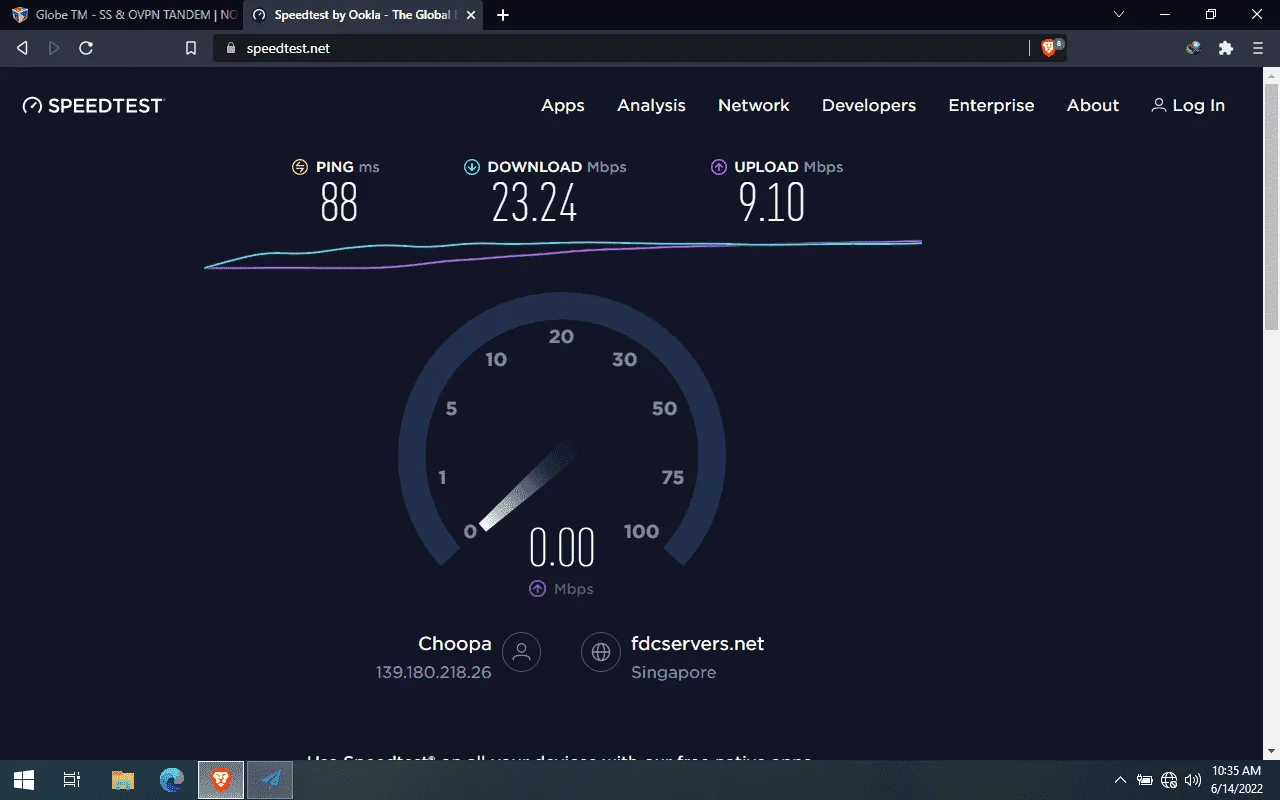Open the tab search dropdown arrow
The image size is (1280, 800).
(1119, 15)
